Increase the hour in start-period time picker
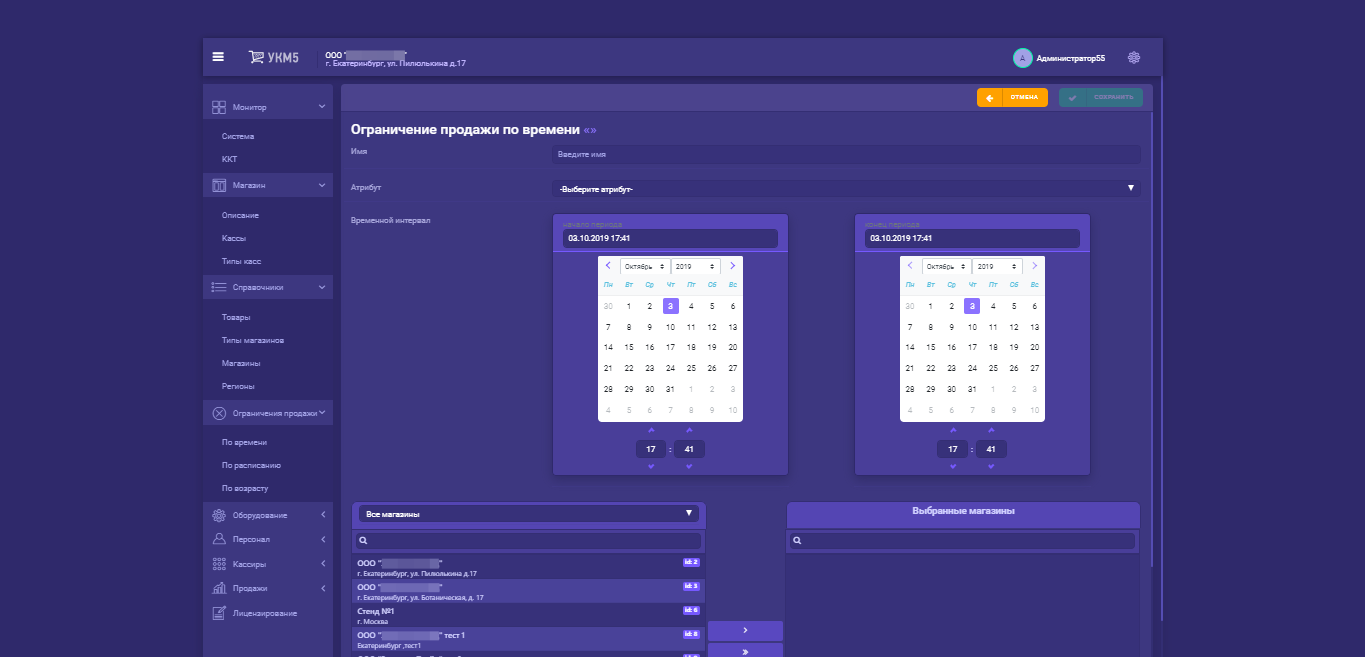The width and height of the screenshot is (1365, 657). tap(651, 430)
